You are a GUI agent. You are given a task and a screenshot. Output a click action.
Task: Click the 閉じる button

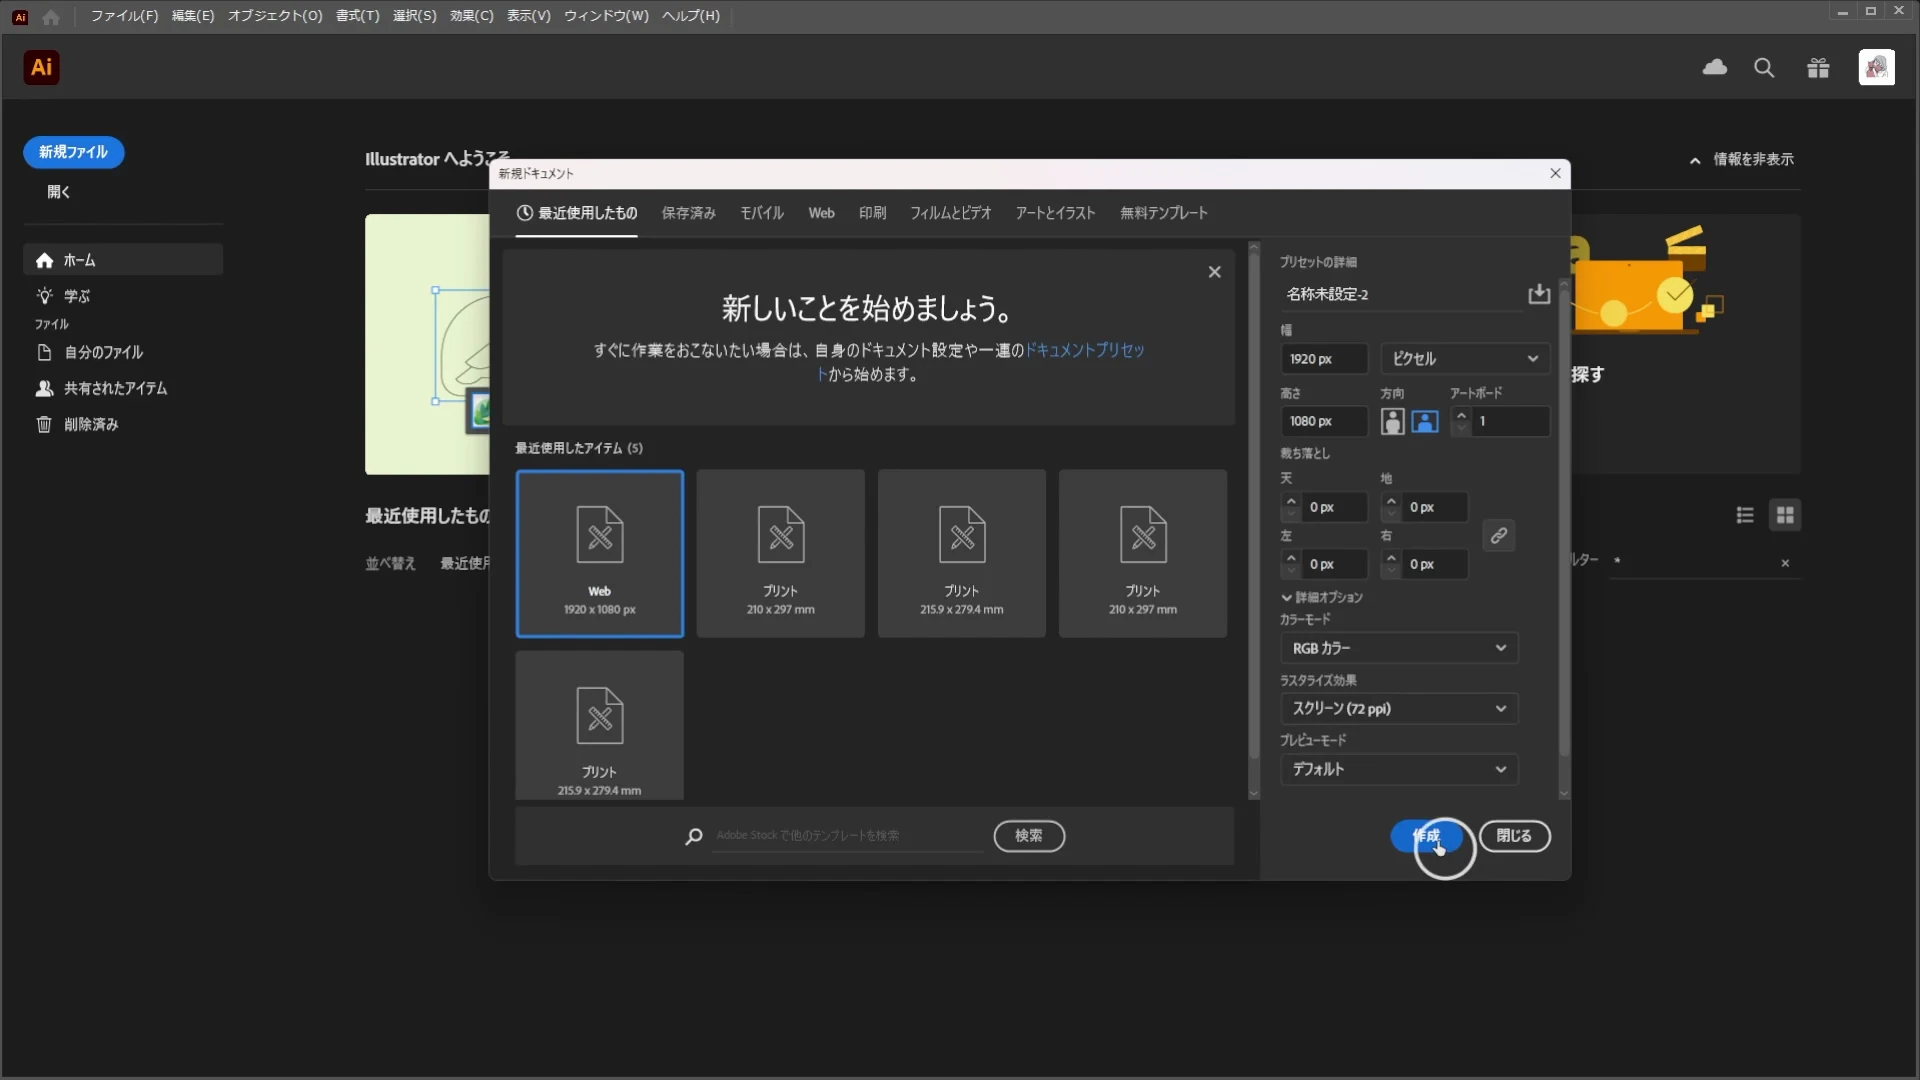[x=1514, y=836]
